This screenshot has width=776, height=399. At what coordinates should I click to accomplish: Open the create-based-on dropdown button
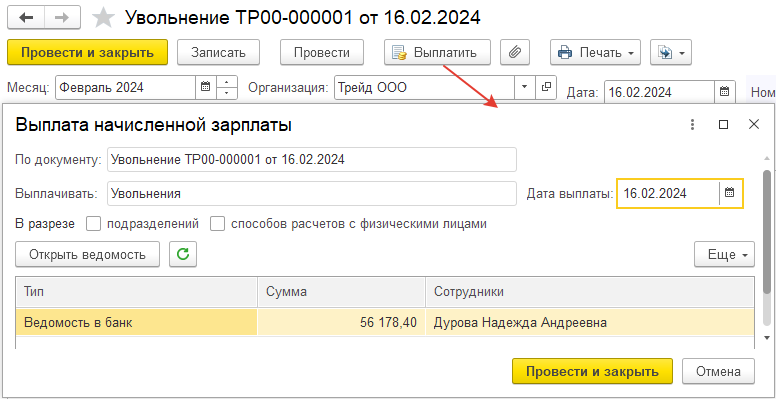click(x=671, y=52)
